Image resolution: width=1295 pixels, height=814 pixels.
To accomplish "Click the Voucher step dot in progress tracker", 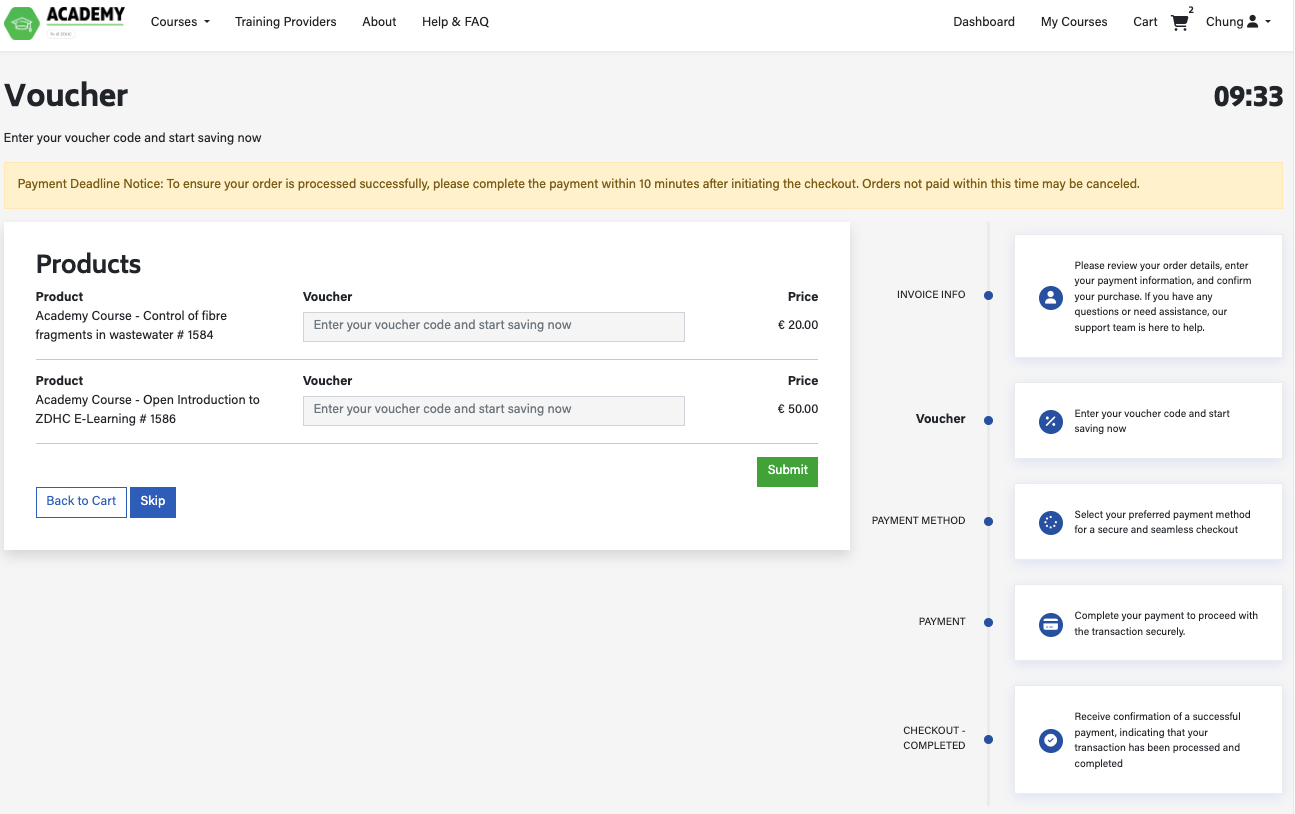I will point(988,420).
